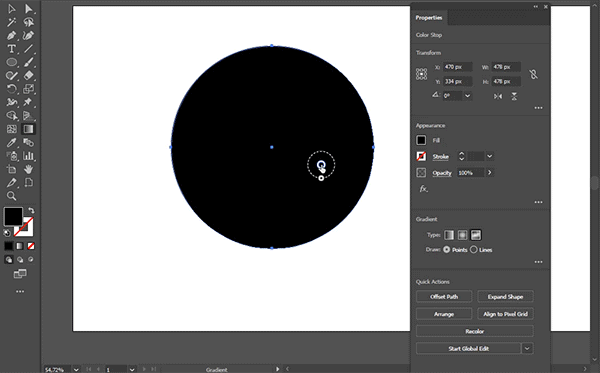Open the Fill swatch in Appearance

[421, 140]
